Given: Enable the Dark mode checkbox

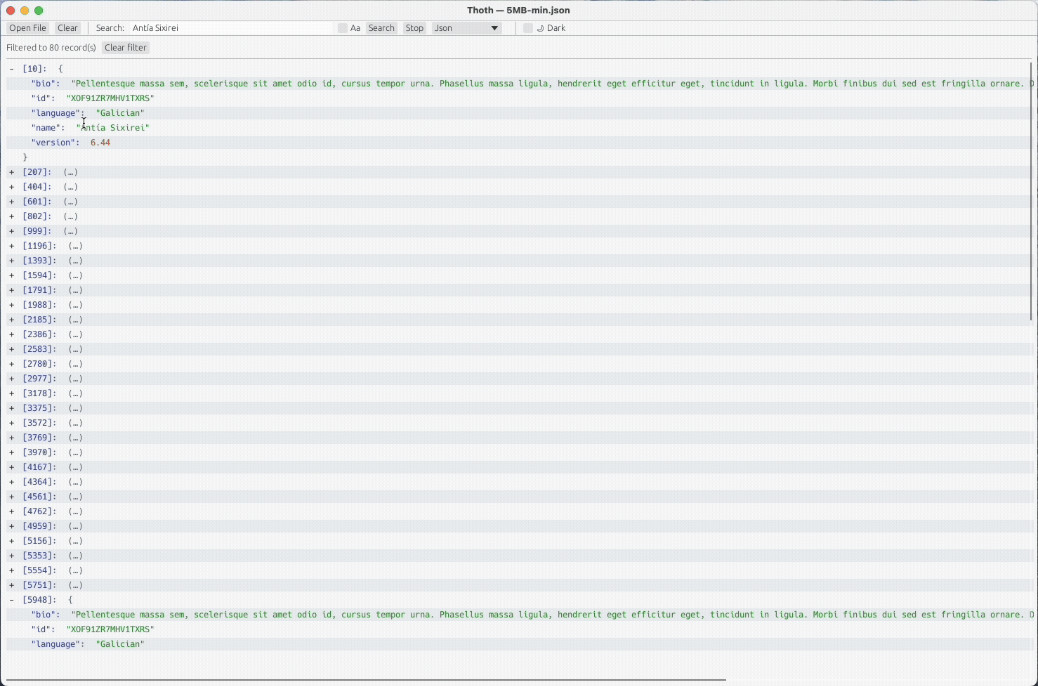Looking at the screenshot, I should [528, 28].
